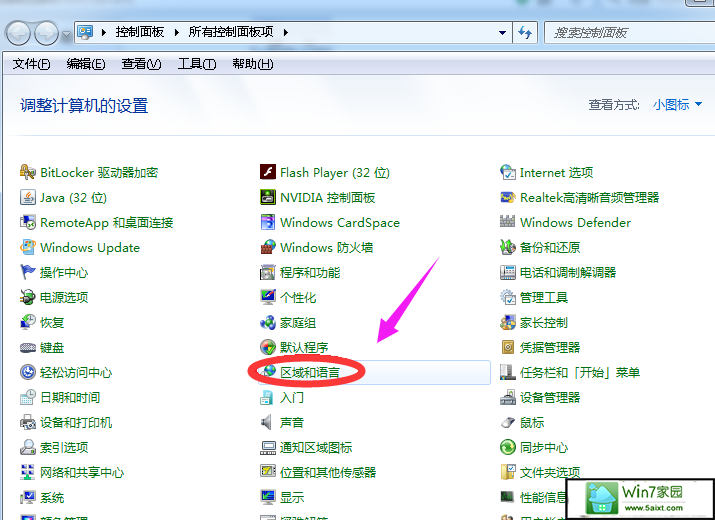Expand the address bar history dropdown arrow
The width and height of the screenshot is (715, 520).
tap(502, 32)
